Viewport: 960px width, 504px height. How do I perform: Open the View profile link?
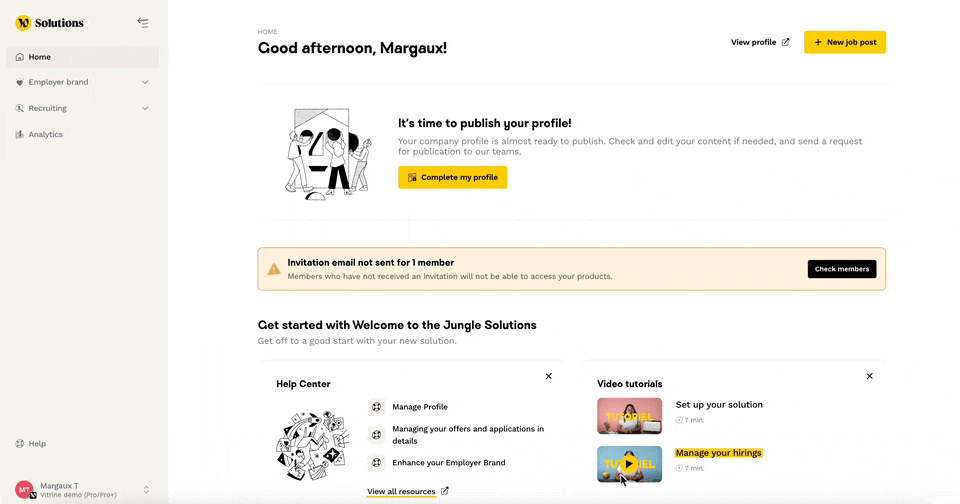click(x=760, y=42)
